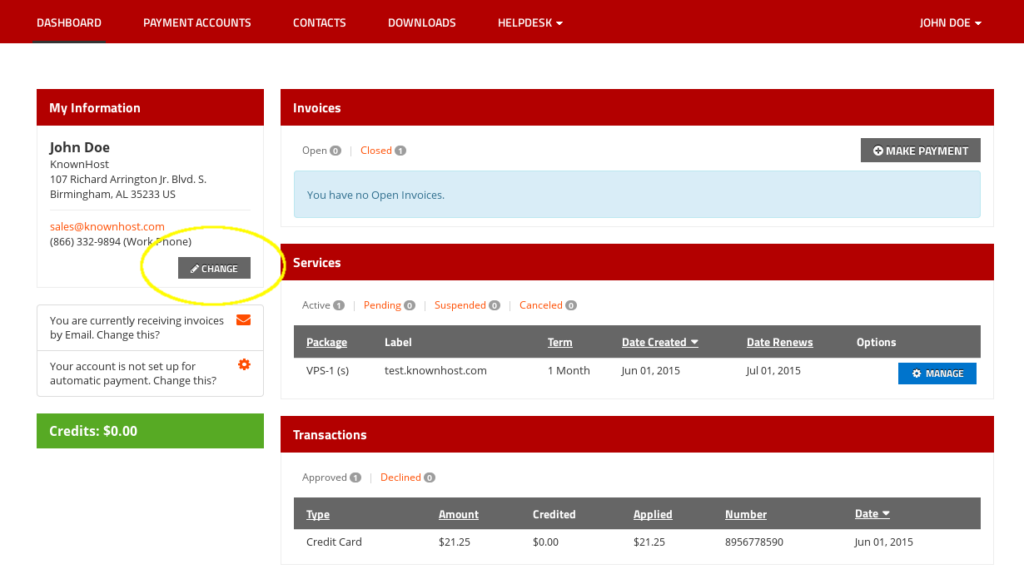Viewport: 1024px width, 574px height.
Task: Click the envelope icon for invoice delivery
Action: 244,320
